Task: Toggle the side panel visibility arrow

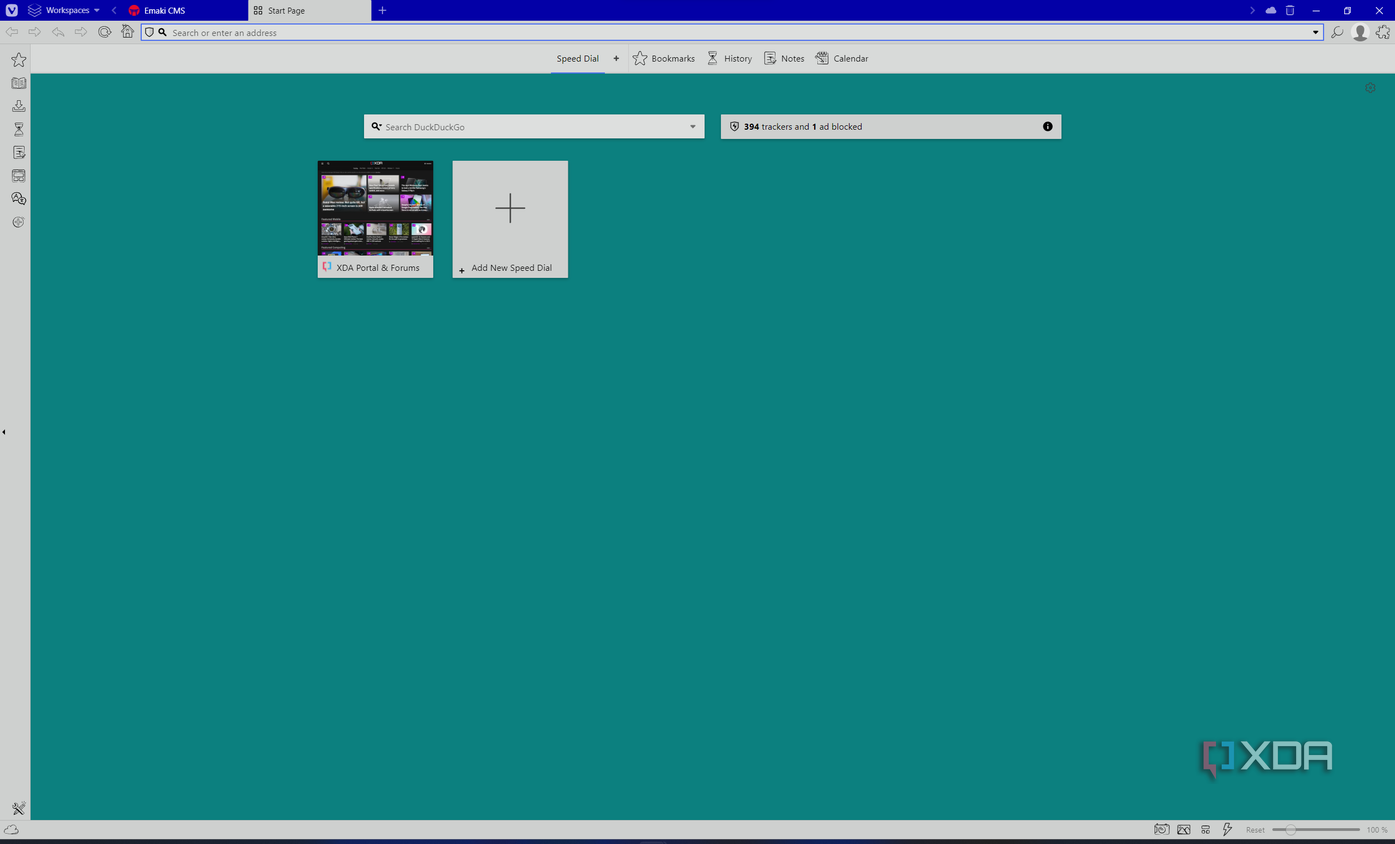Action: tap(4, 432)
